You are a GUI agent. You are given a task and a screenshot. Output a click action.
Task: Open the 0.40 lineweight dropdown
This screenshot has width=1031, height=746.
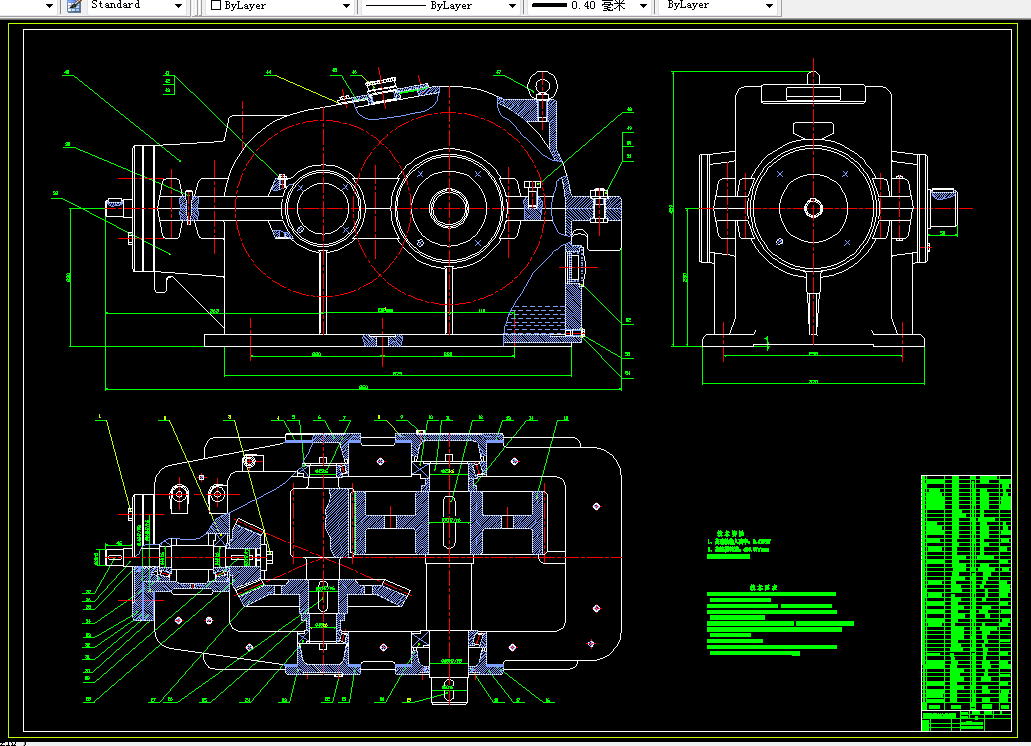pos(643,6)
